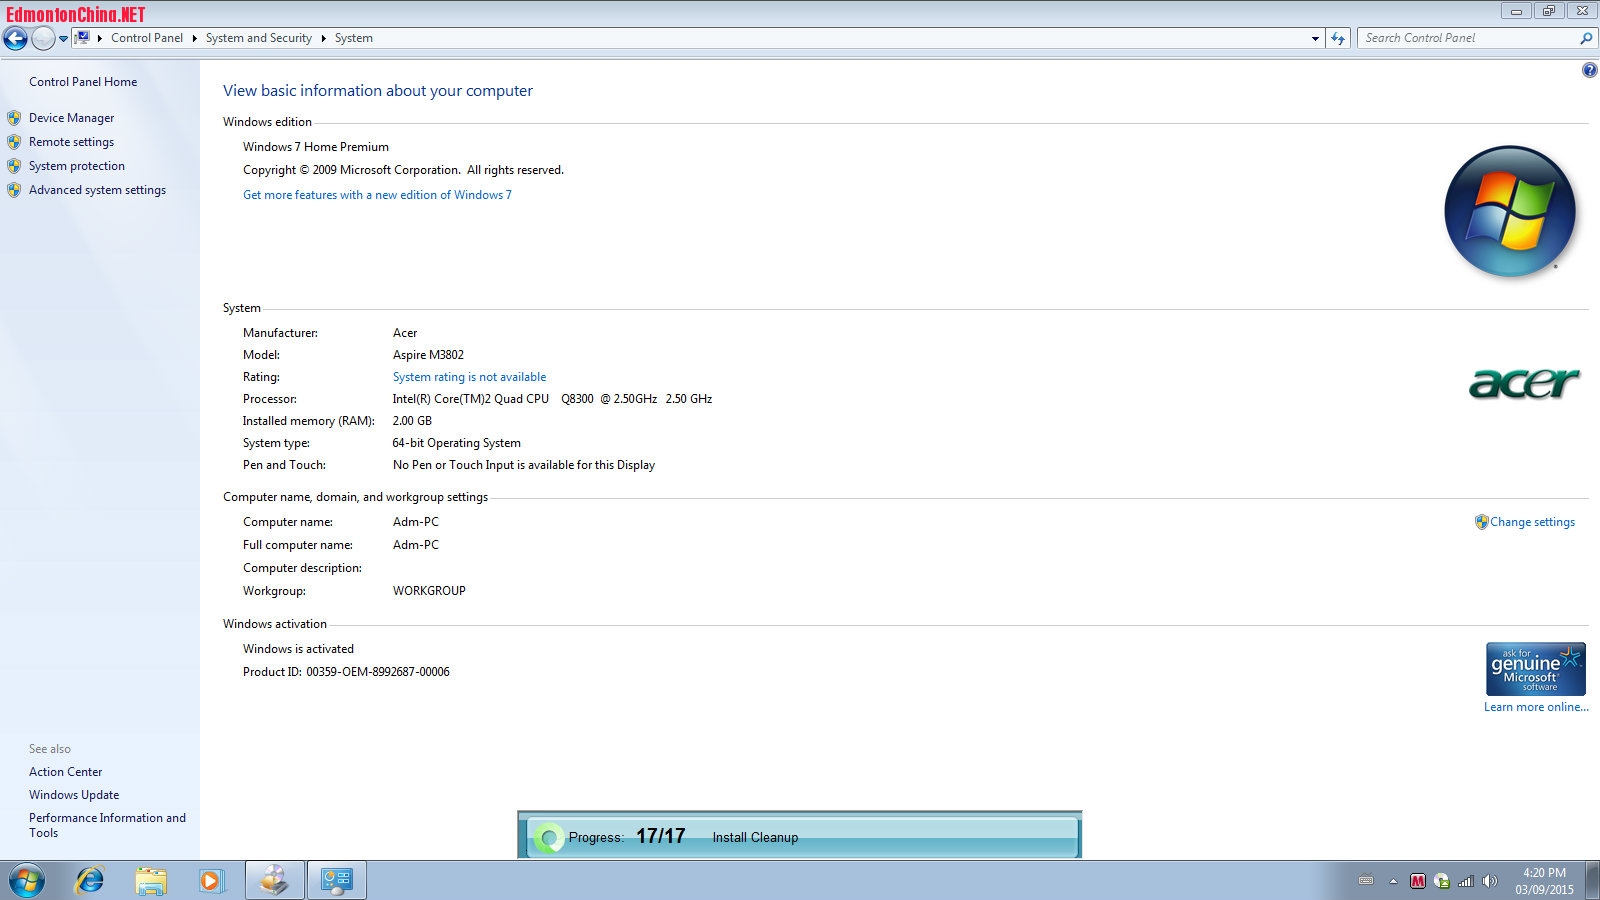Show hidden system tray icons
Image resolution: width=1600 pixels, height=900 pixels.
coord(1393,881)
